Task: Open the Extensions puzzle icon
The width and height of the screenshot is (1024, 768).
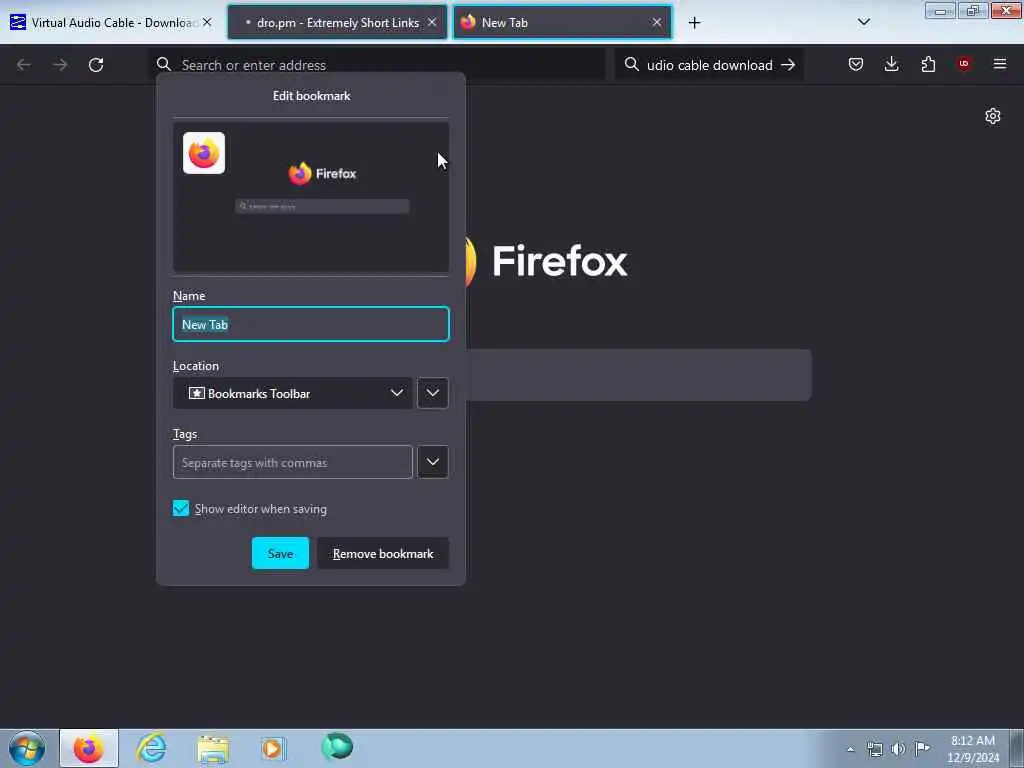Action: tap(928, 64)
